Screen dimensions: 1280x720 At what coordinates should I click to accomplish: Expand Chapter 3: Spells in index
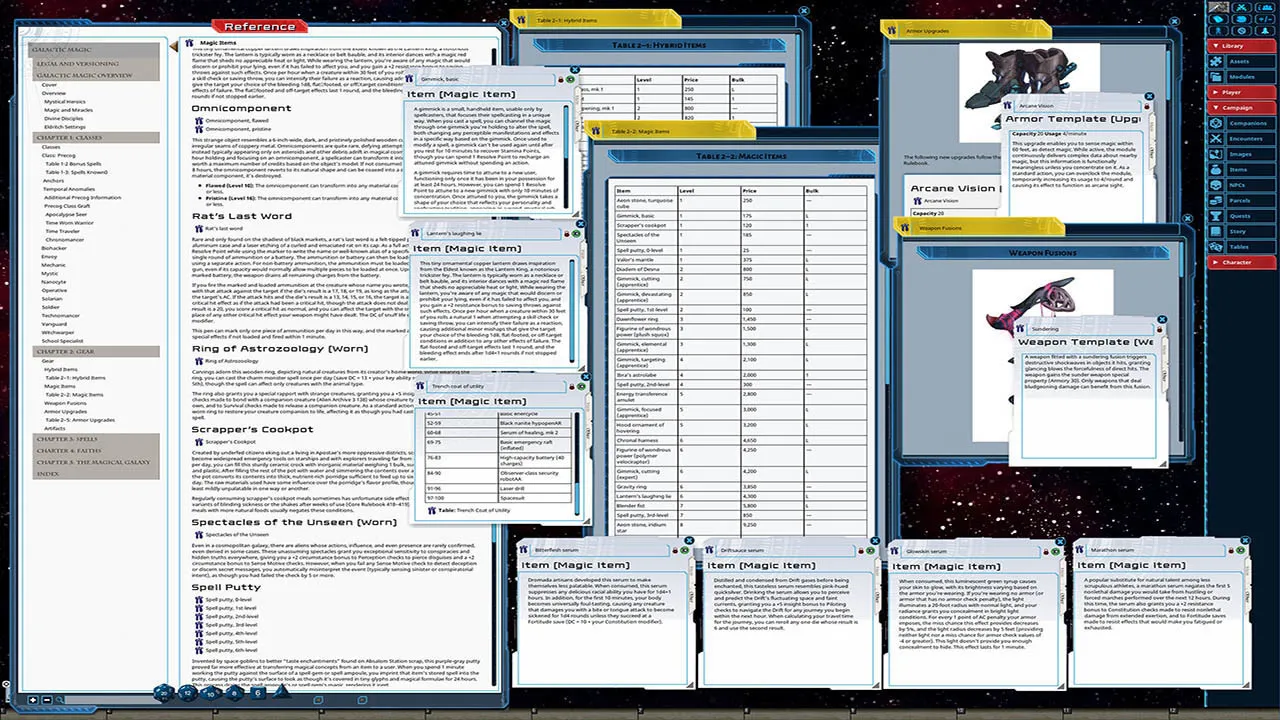click(x=94, y=439)
